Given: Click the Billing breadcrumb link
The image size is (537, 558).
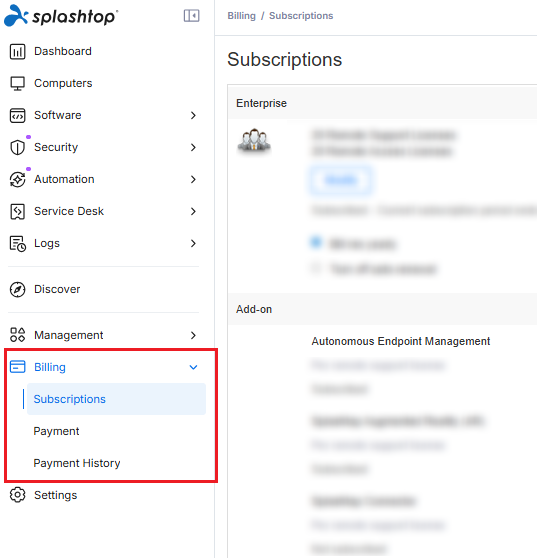Looking at the screenshot, I should [x=242, y=16].
